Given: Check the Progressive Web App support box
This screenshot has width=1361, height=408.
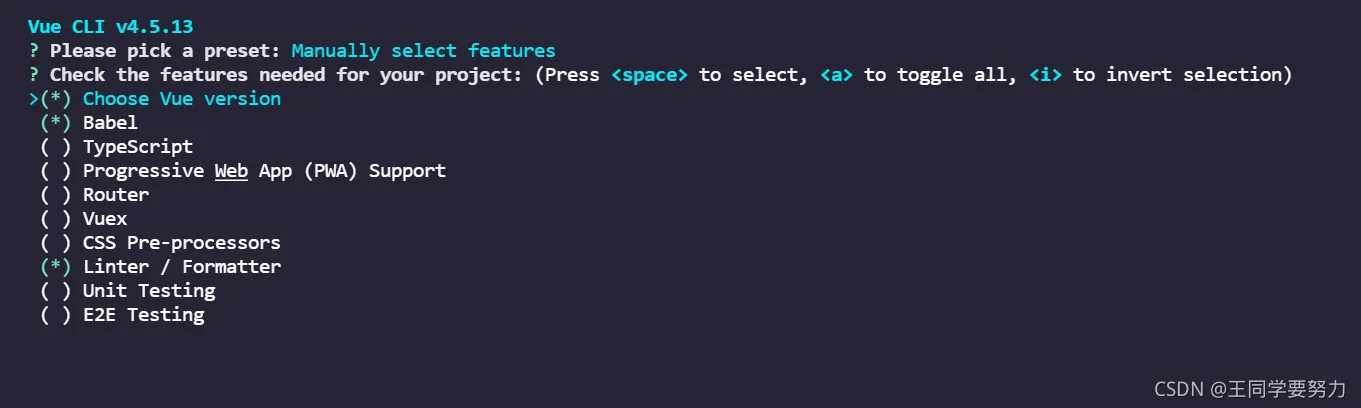Looking at the screenshot, I should pos(55,171).
